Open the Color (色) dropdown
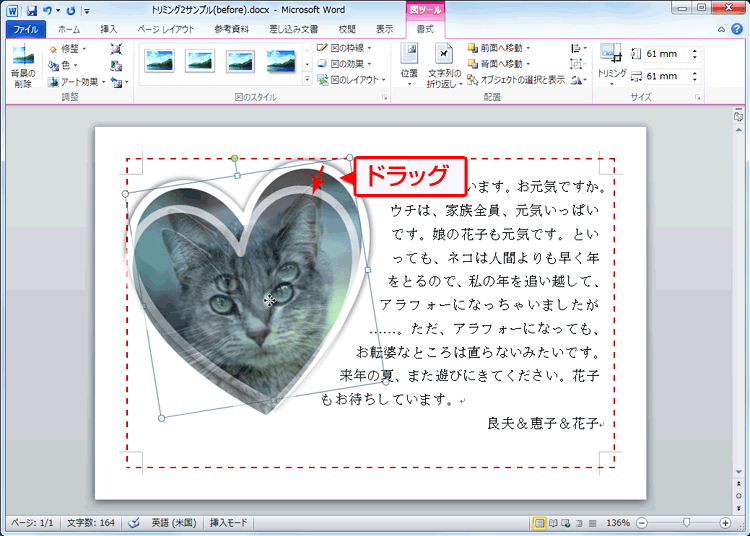Screen dimensions: 750x536 [63, 65]
